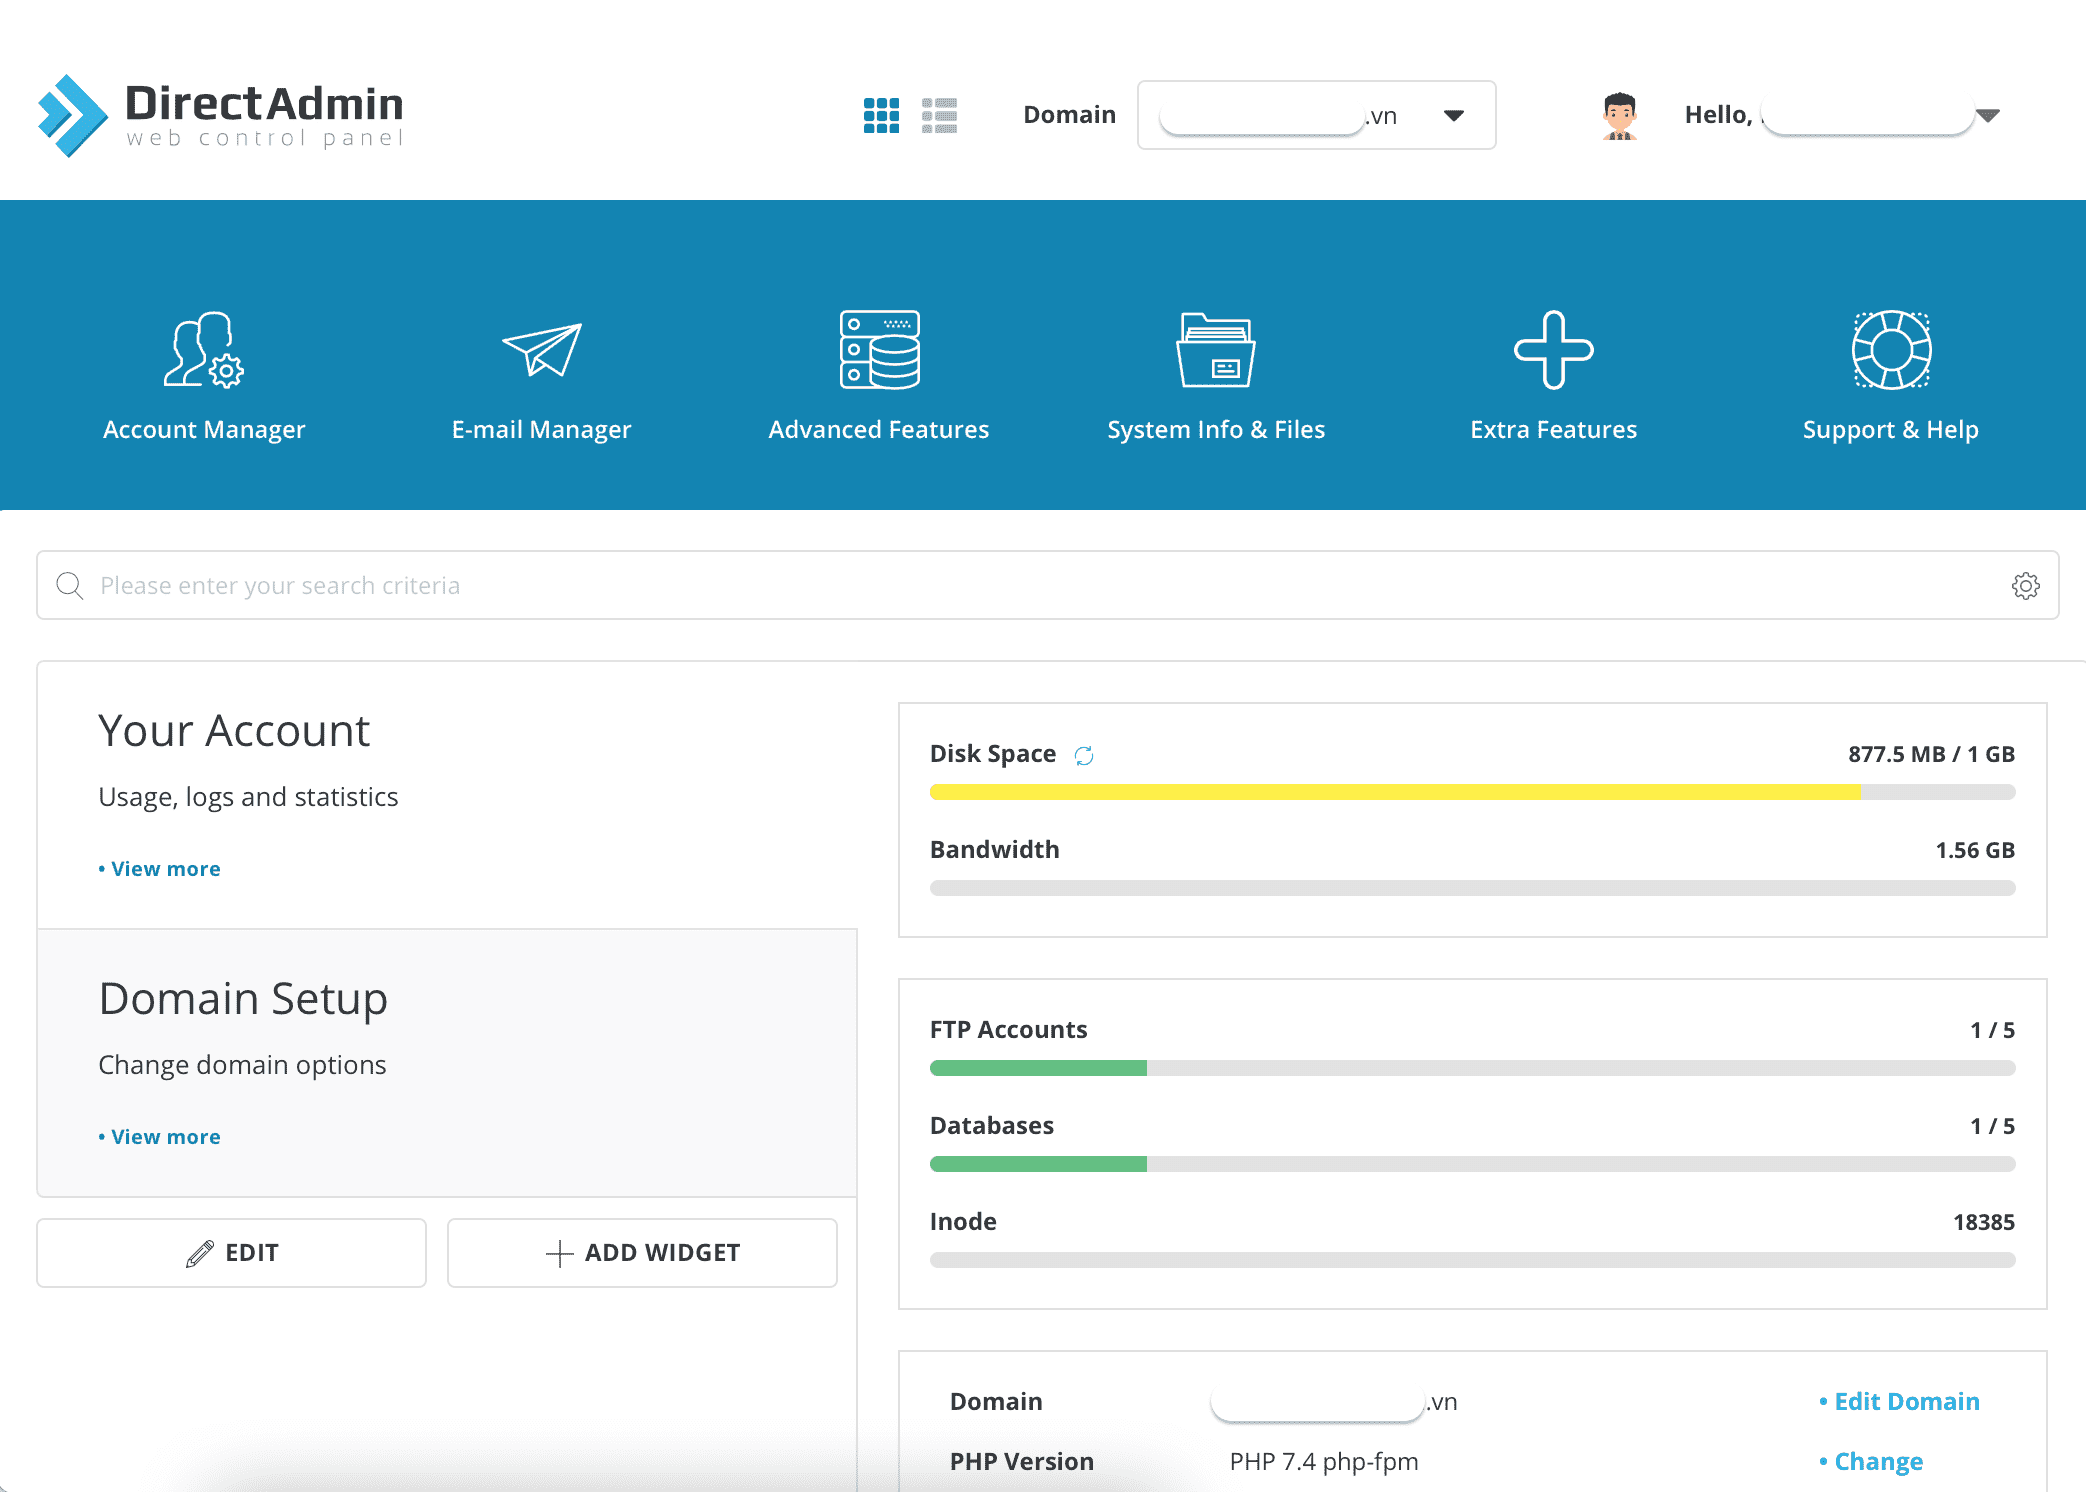Open Advanced Features

click(x=878, y=375)
